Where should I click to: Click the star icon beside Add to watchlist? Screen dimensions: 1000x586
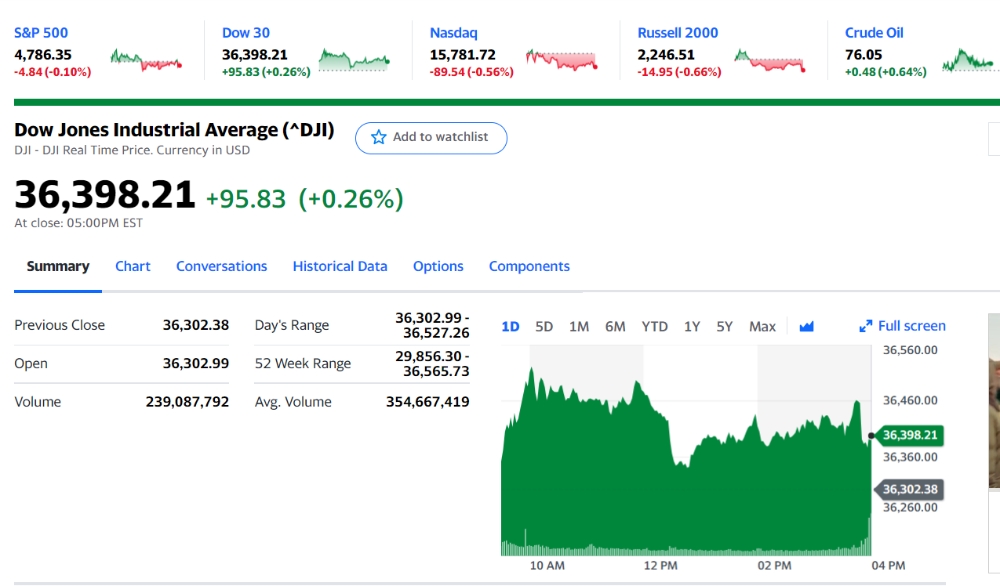click(x=379, y=137)
